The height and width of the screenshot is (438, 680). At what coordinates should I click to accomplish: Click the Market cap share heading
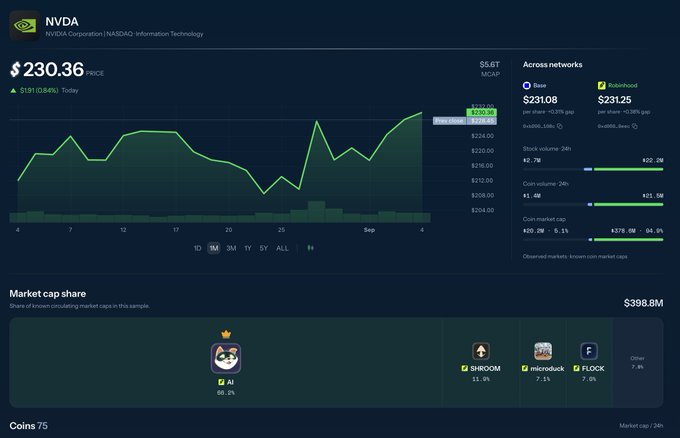click(x=48, y=294)
